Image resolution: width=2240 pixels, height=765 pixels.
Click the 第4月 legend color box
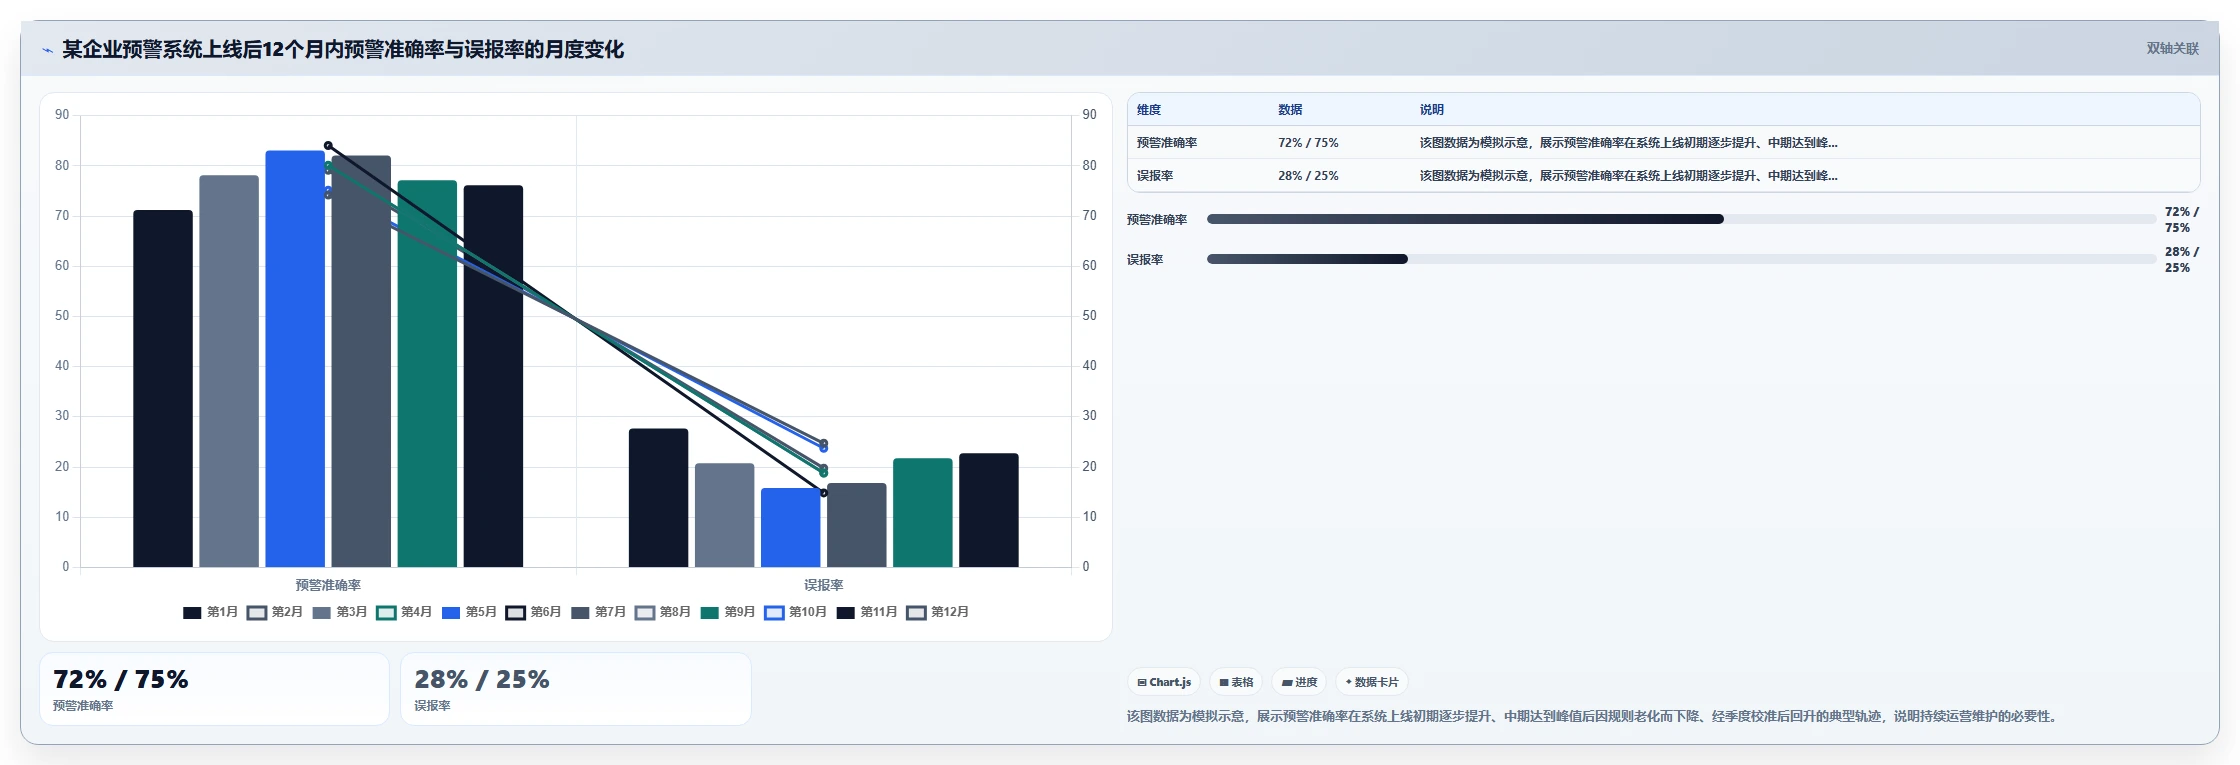pyautogui.click(x=386, y=613)
